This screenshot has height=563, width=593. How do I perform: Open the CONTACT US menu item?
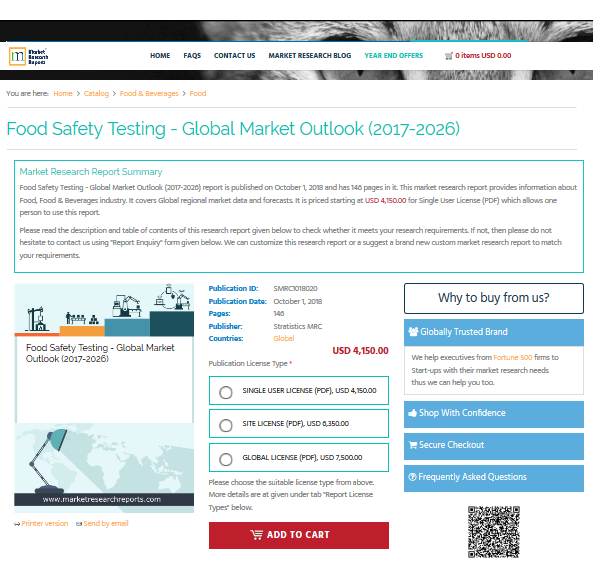coord(234,56)
